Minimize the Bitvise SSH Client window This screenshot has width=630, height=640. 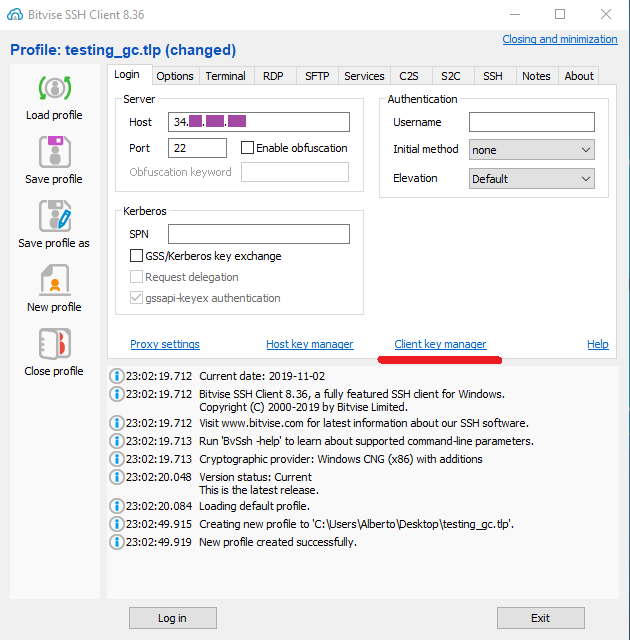(x=515, y=14)
